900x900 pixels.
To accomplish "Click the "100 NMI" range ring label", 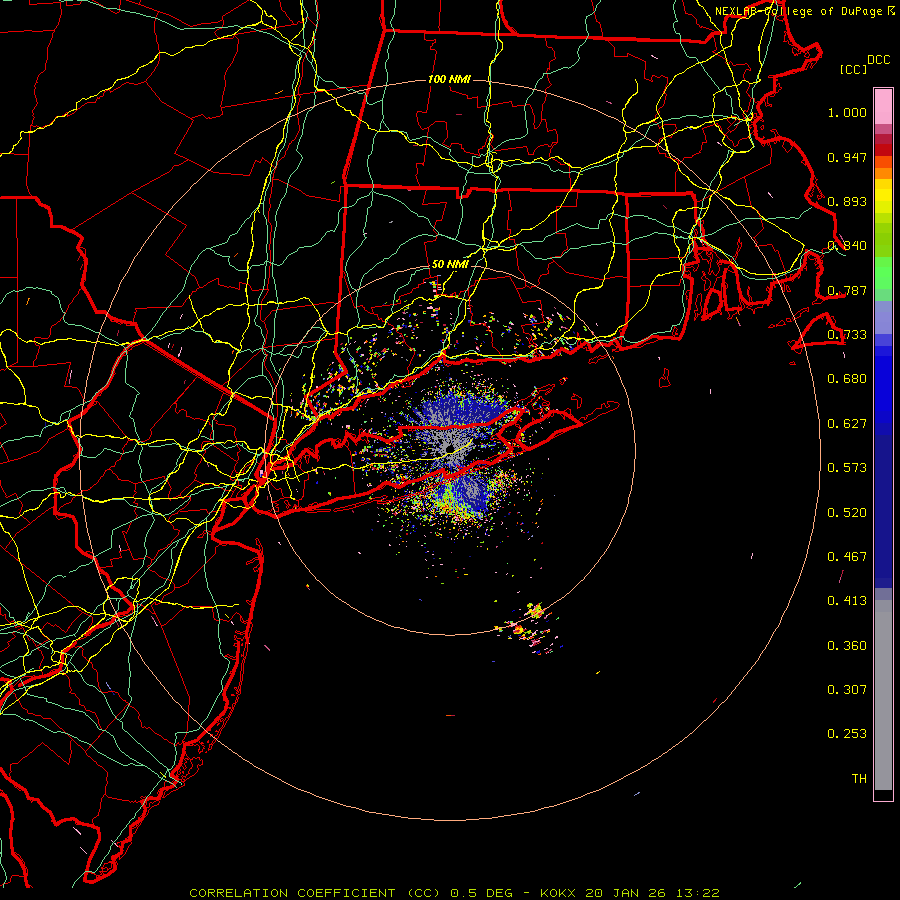I will click(x=449, y=79).
